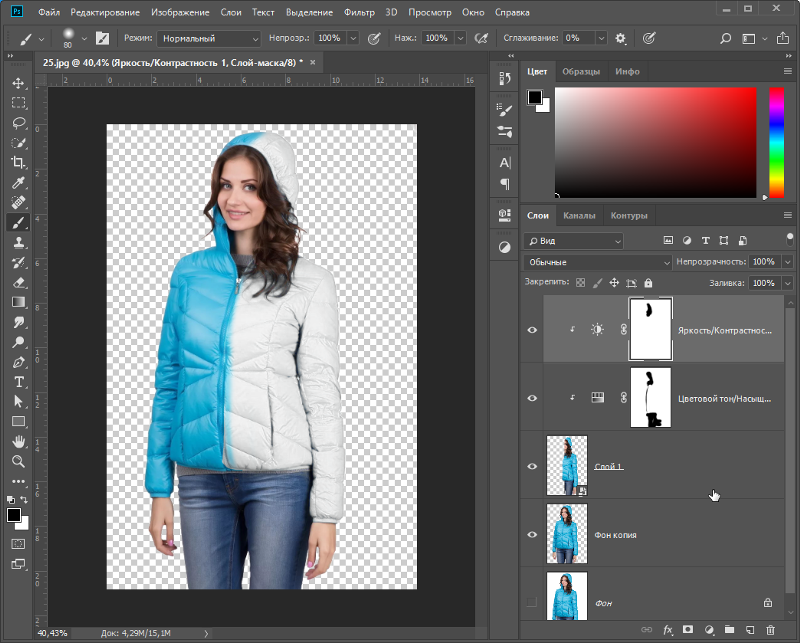Select the Dodge tool
Viewport: 800px width, 643px height.
[x=18, y=342]
